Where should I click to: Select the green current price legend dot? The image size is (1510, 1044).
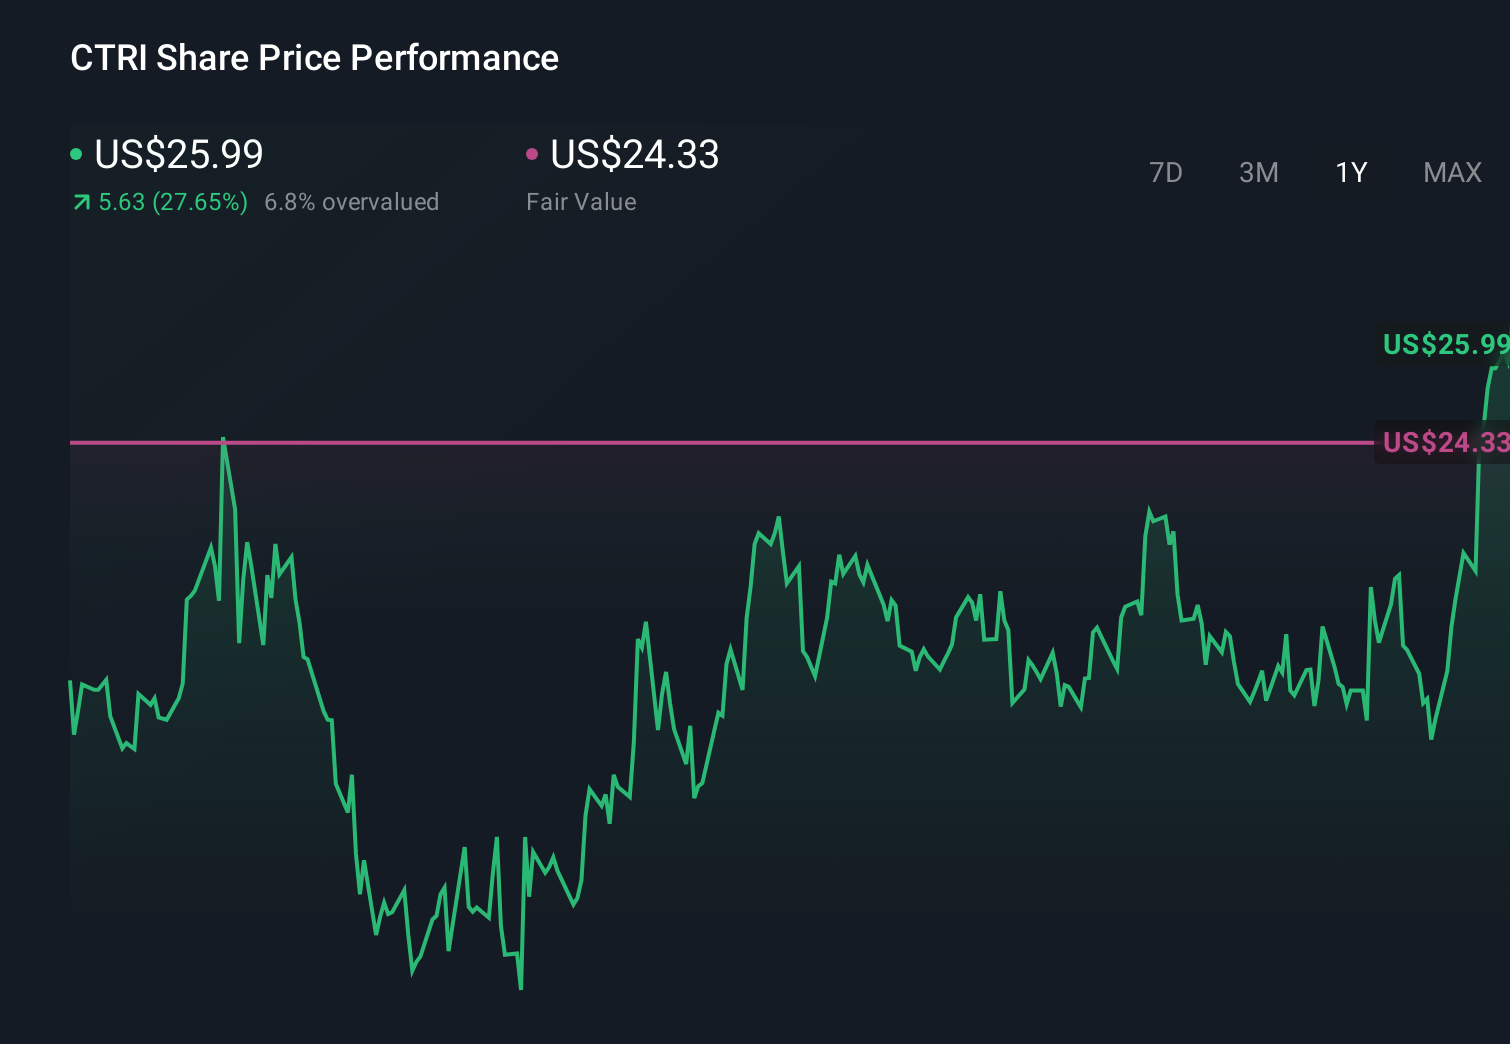coord(76,153)
